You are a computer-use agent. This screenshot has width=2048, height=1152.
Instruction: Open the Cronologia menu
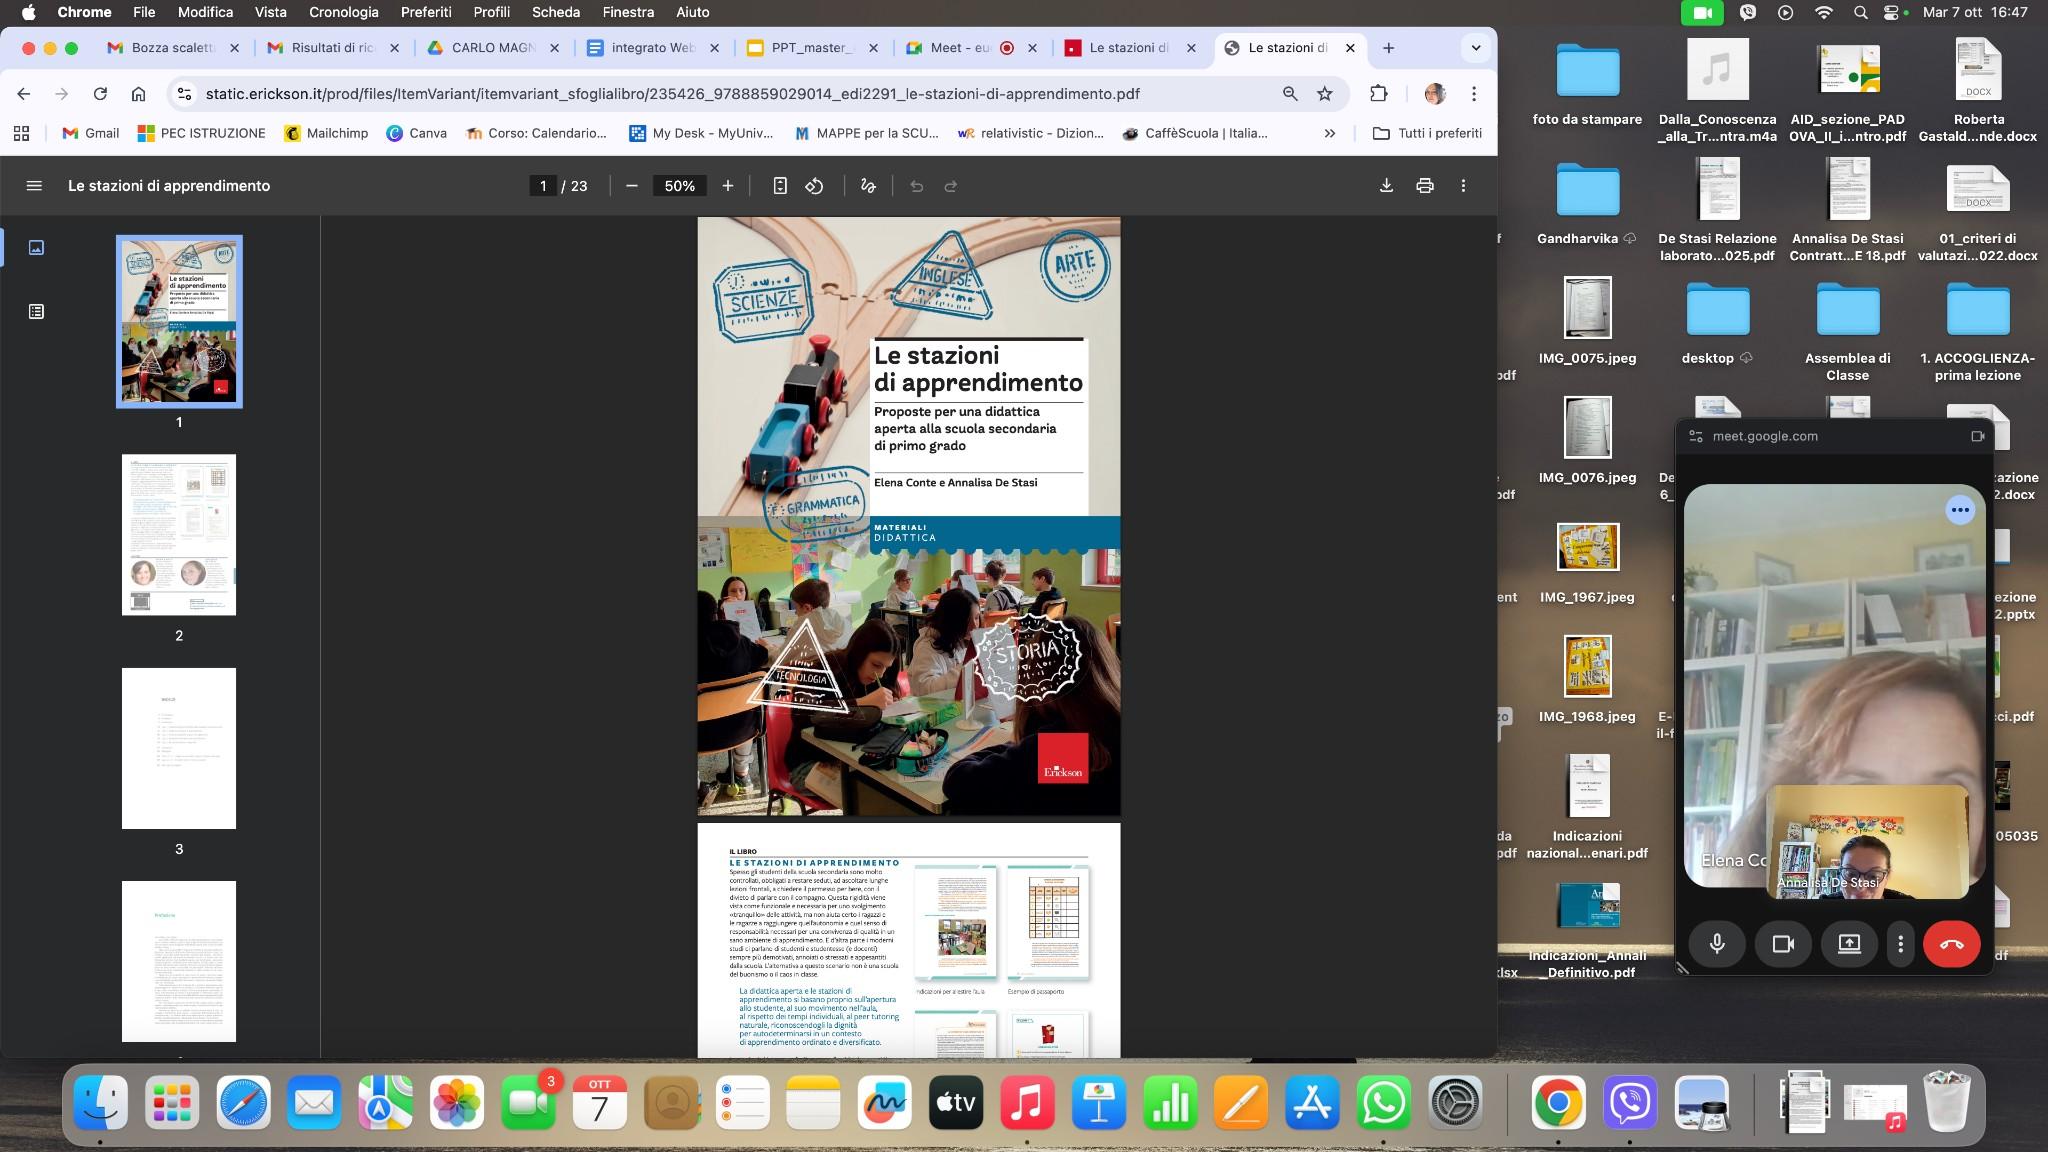click(343, 12)
